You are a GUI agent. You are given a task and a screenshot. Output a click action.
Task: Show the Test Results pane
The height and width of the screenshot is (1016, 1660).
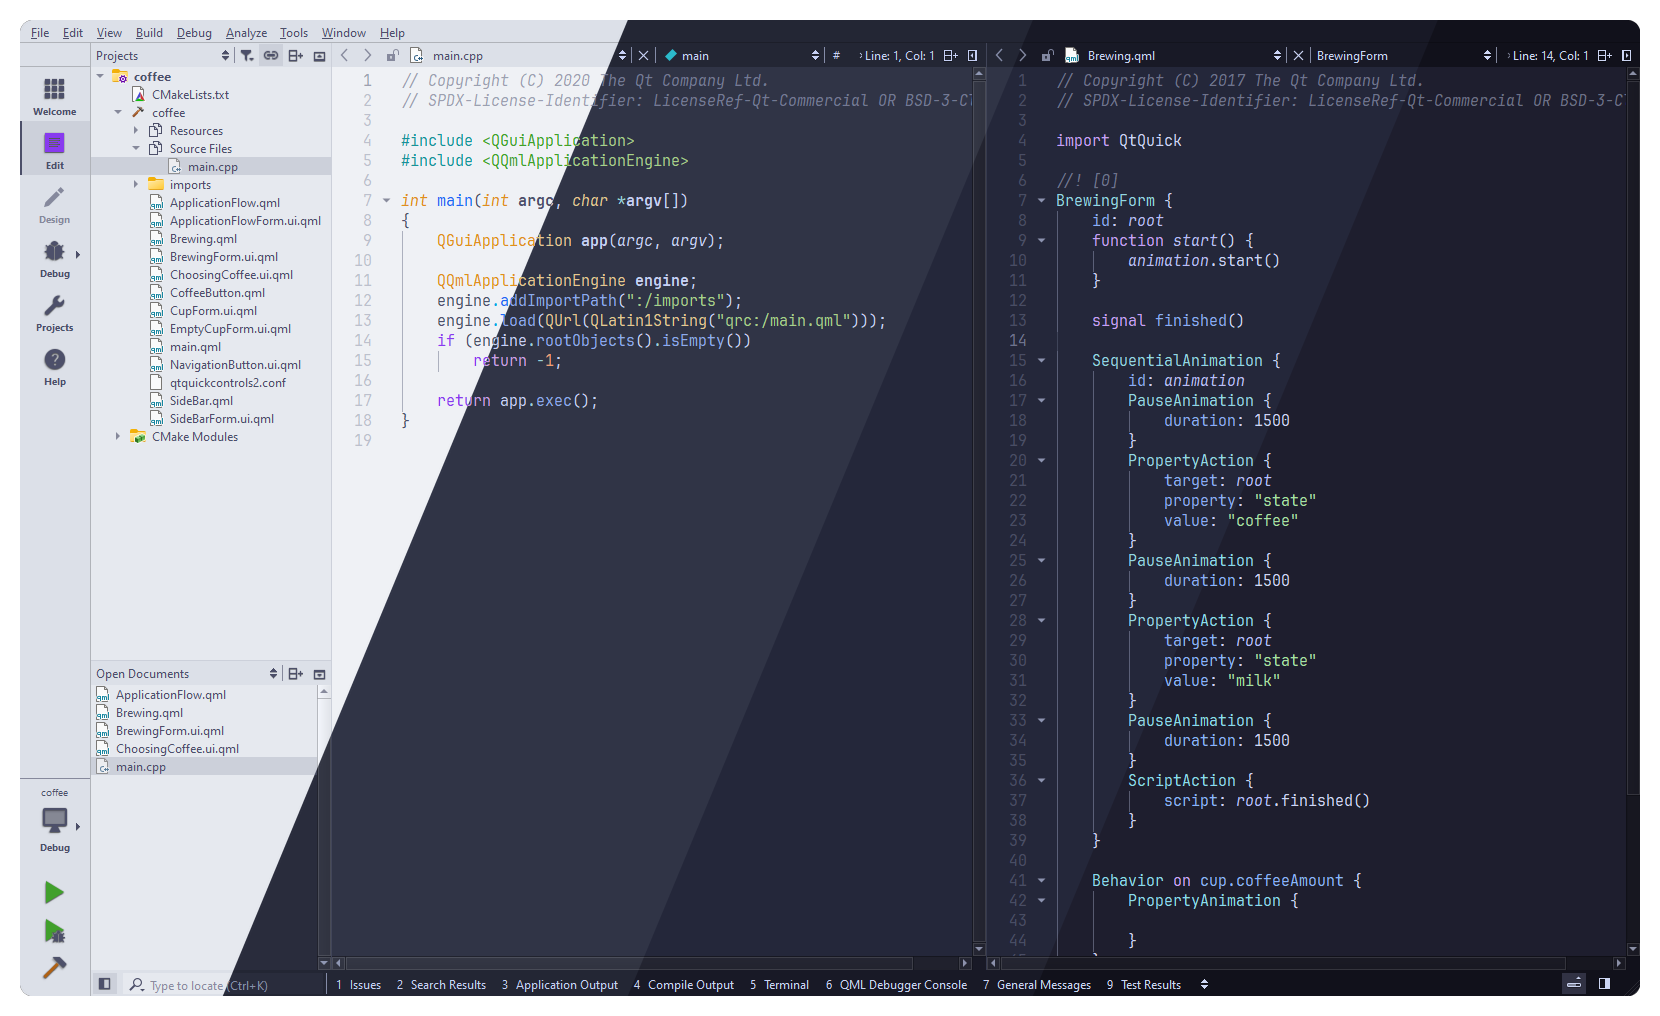coord(1144,985)
